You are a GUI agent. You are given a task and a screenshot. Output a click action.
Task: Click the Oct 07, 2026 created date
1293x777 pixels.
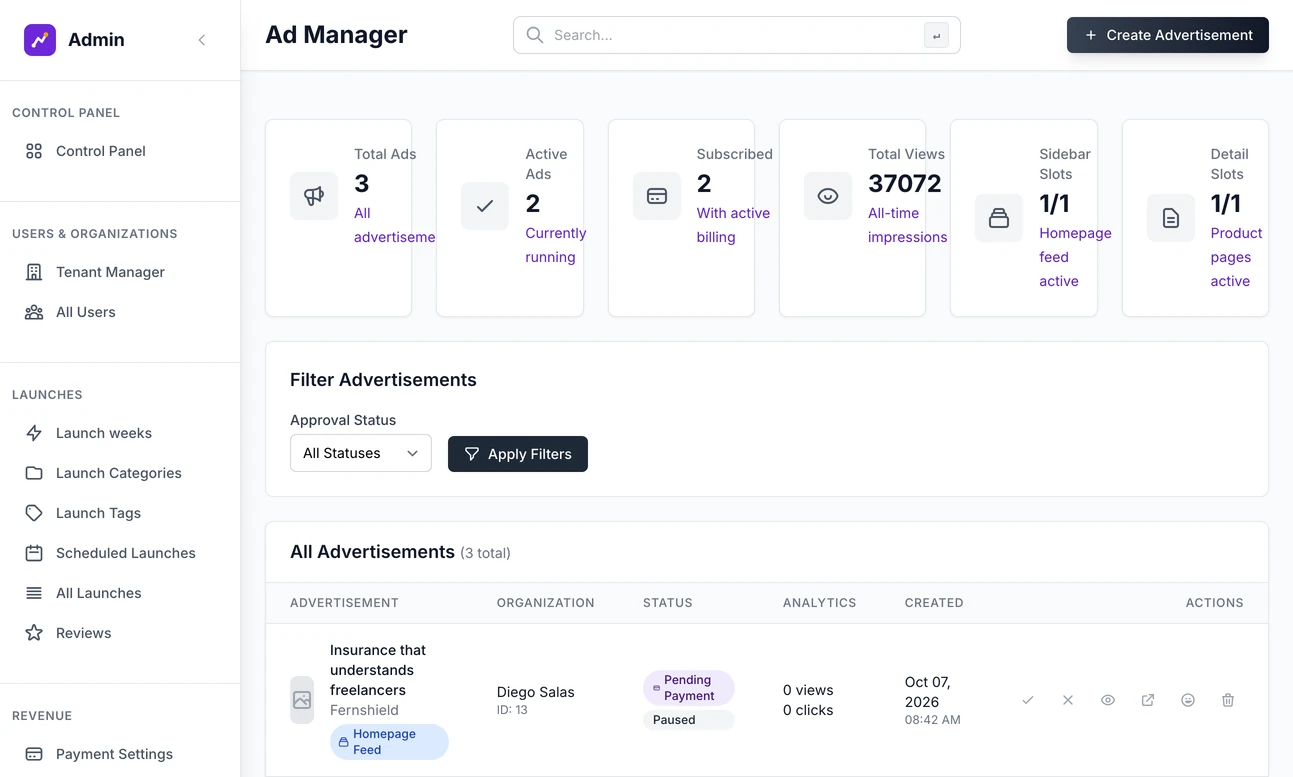(928, 692)
